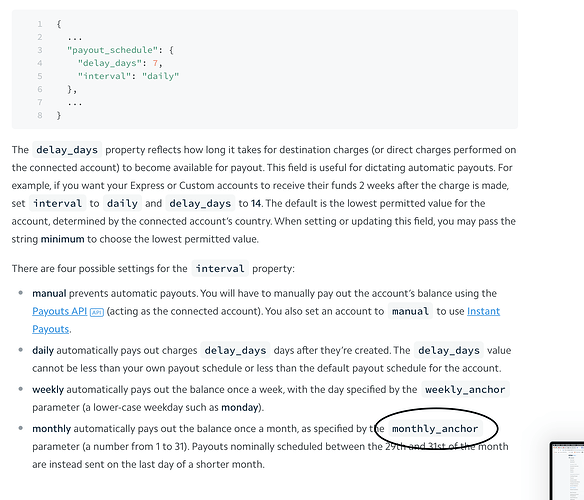Open the Payouts API link
Image resolution: width=584 pixels, height=500 pixels.
(60, 311)
